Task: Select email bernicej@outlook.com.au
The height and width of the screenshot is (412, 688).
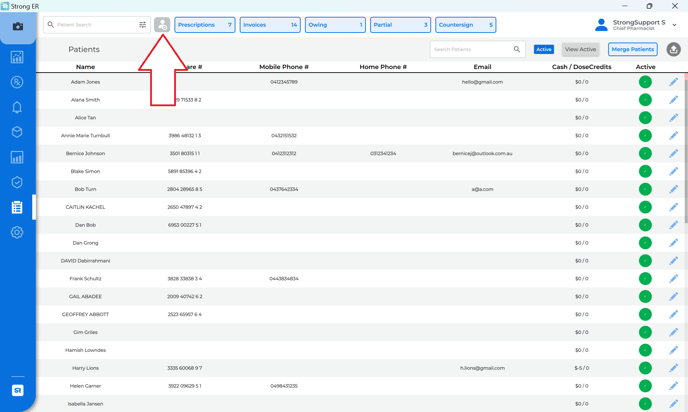Action: [482, 154]
